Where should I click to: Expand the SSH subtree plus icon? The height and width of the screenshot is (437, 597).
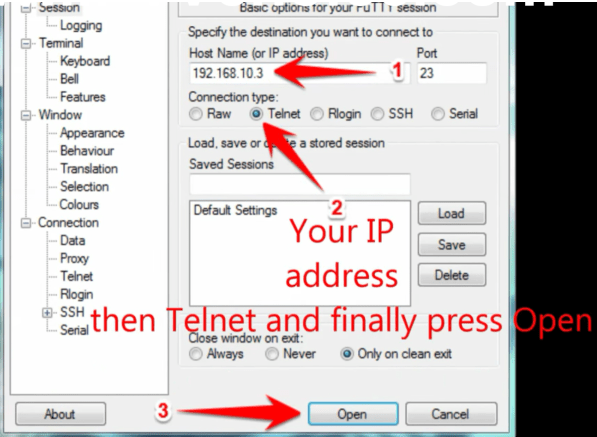(47, 313)
